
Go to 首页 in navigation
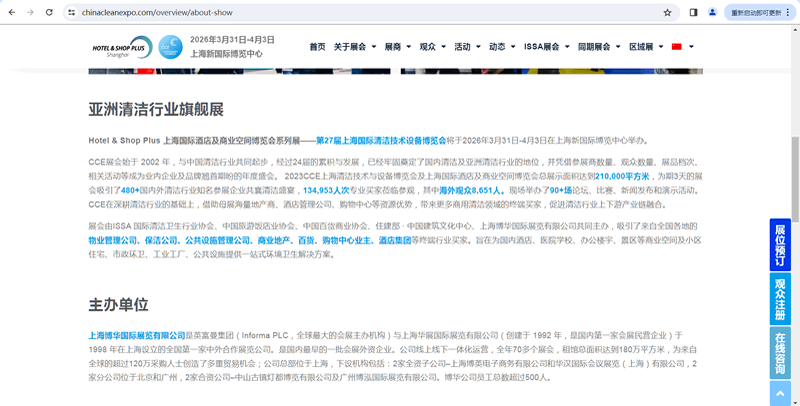click(317, 47)
